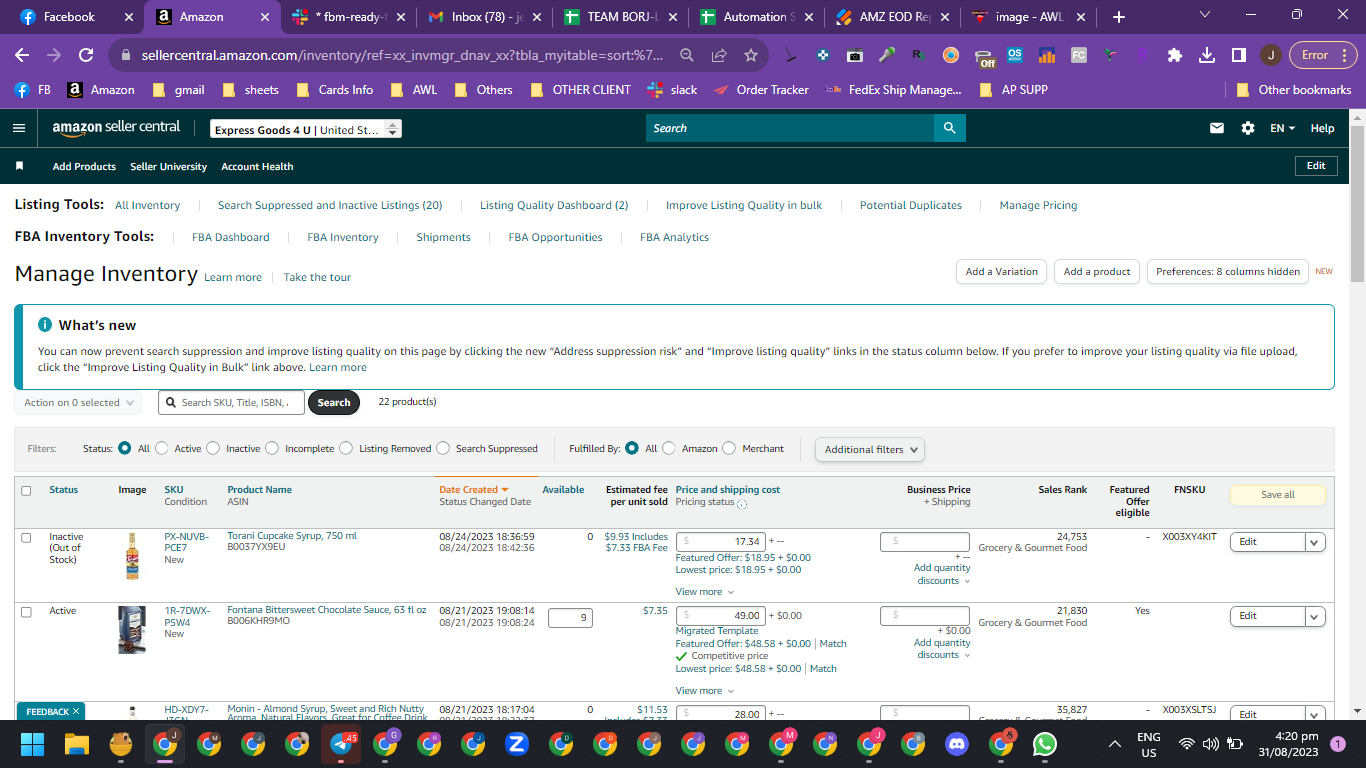Open WhatsApp from the taskbar
This screenshot has height=768, width=1366.
1045,744
